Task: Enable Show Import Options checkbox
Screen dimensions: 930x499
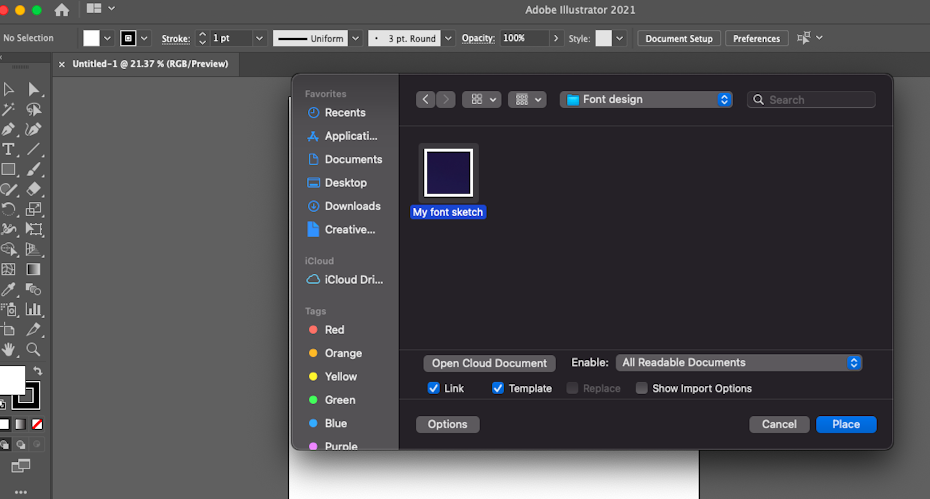Action: tap(641, 388)
